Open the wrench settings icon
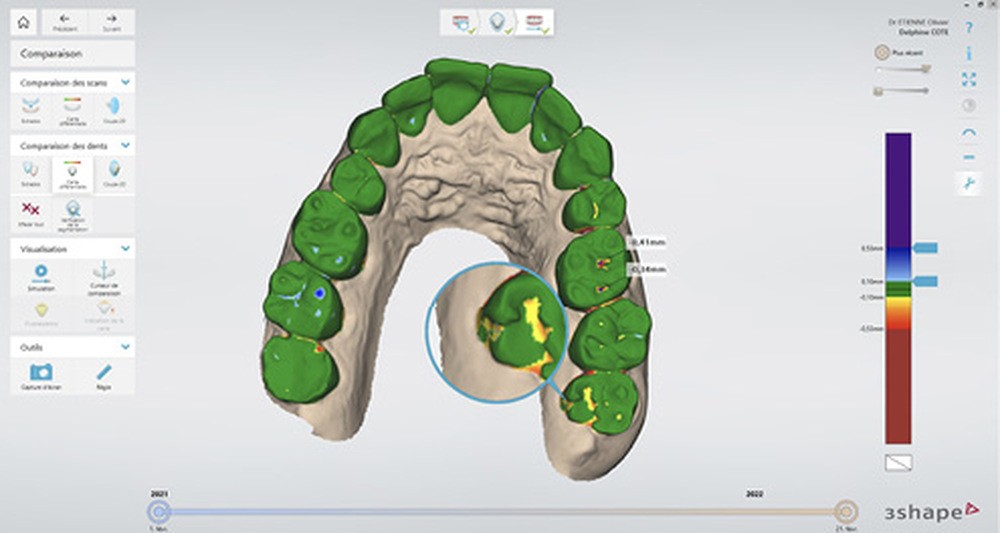The width and height of the screenshot is (1000, 533). 968,183
